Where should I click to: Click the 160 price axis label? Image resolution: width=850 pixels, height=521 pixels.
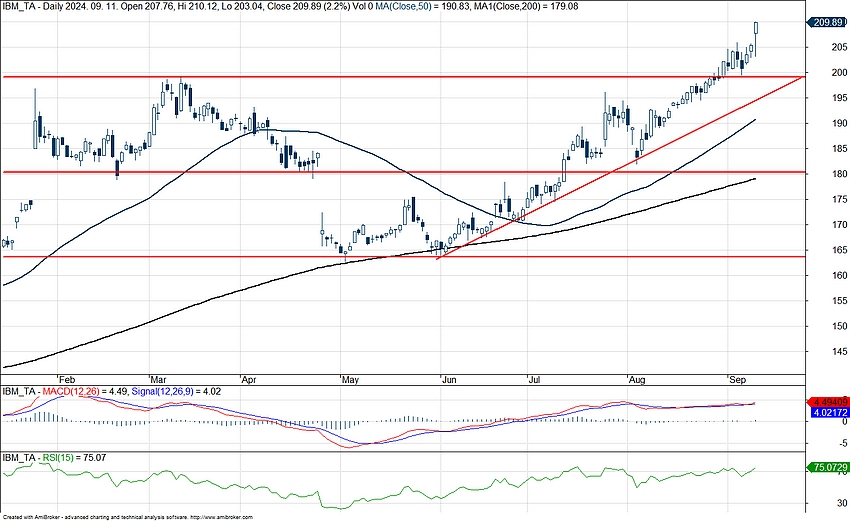pos(839,275)
